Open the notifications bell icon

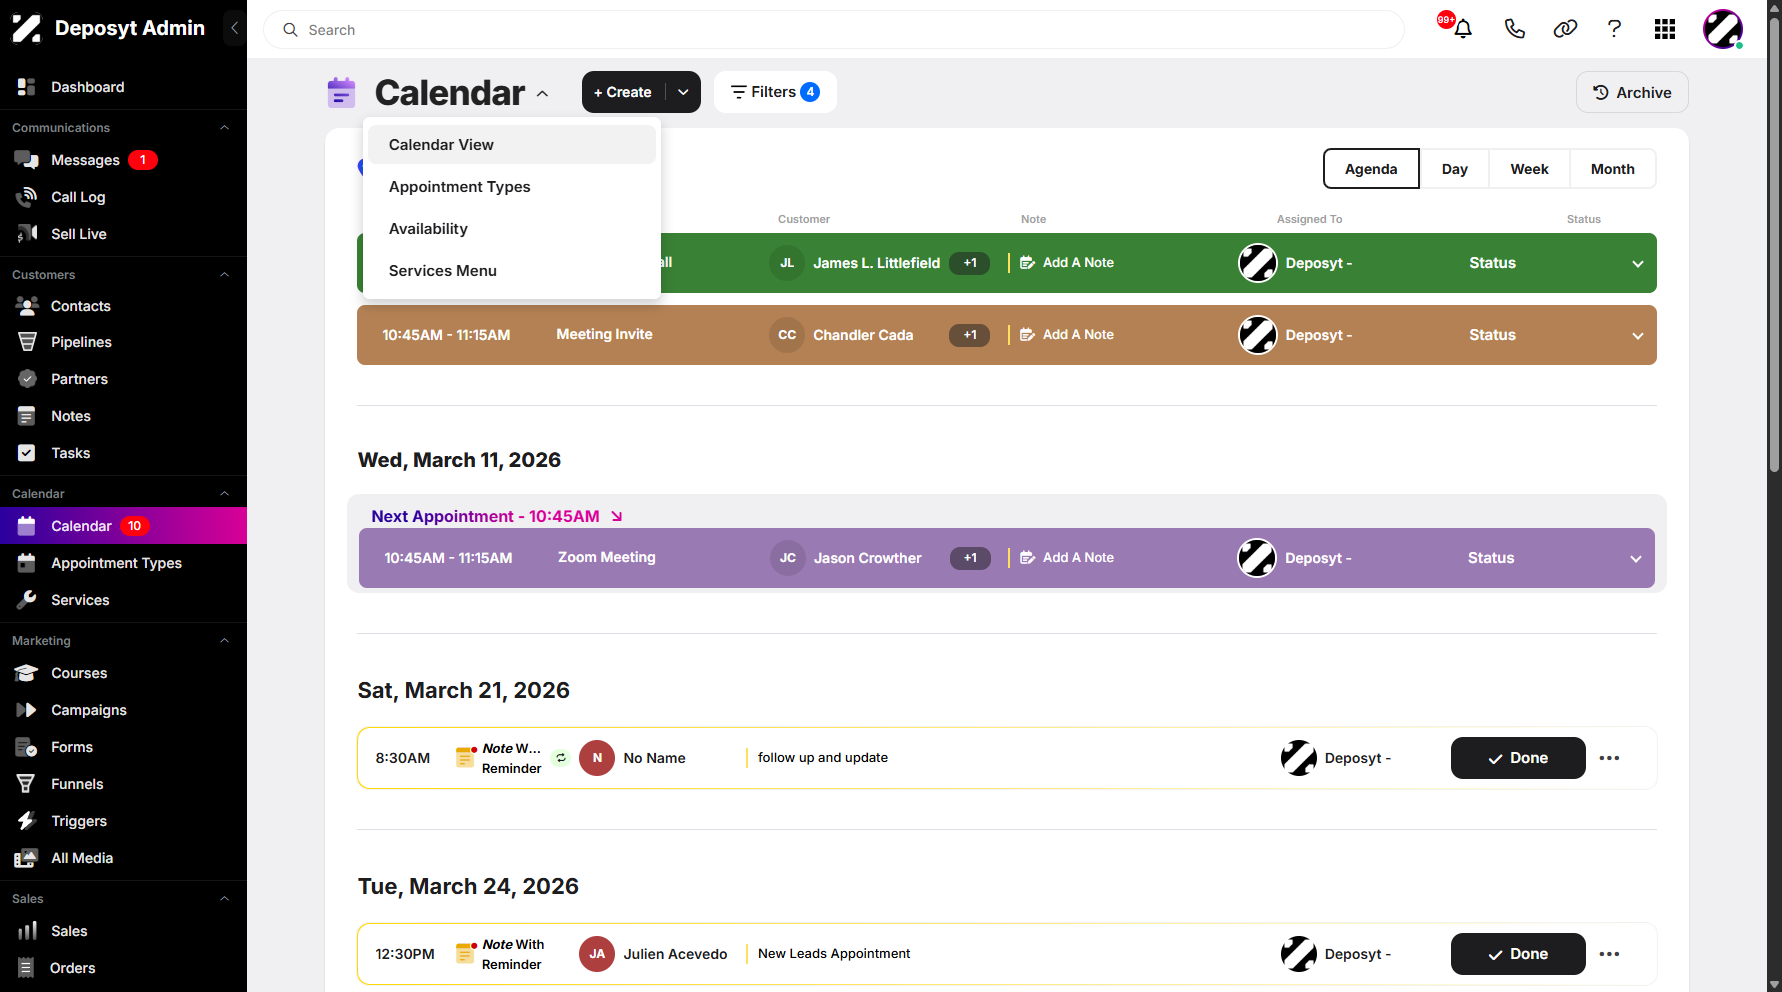pos(1462,29)
